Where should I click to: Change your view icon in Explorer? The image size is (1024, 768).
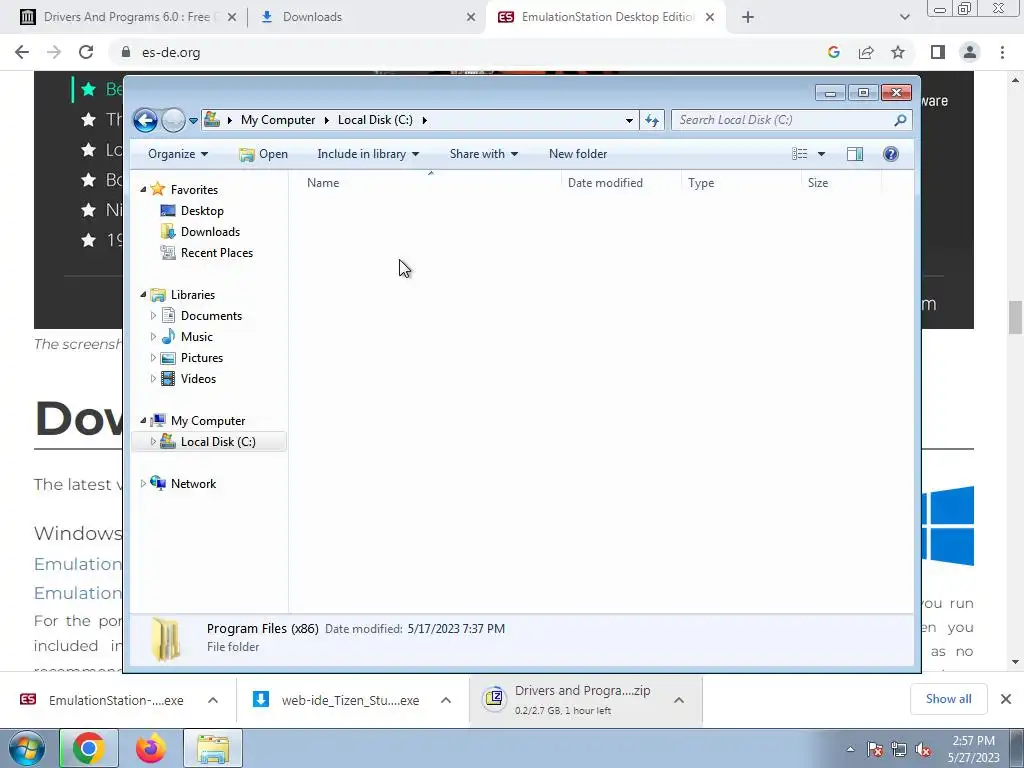[800, 154]
